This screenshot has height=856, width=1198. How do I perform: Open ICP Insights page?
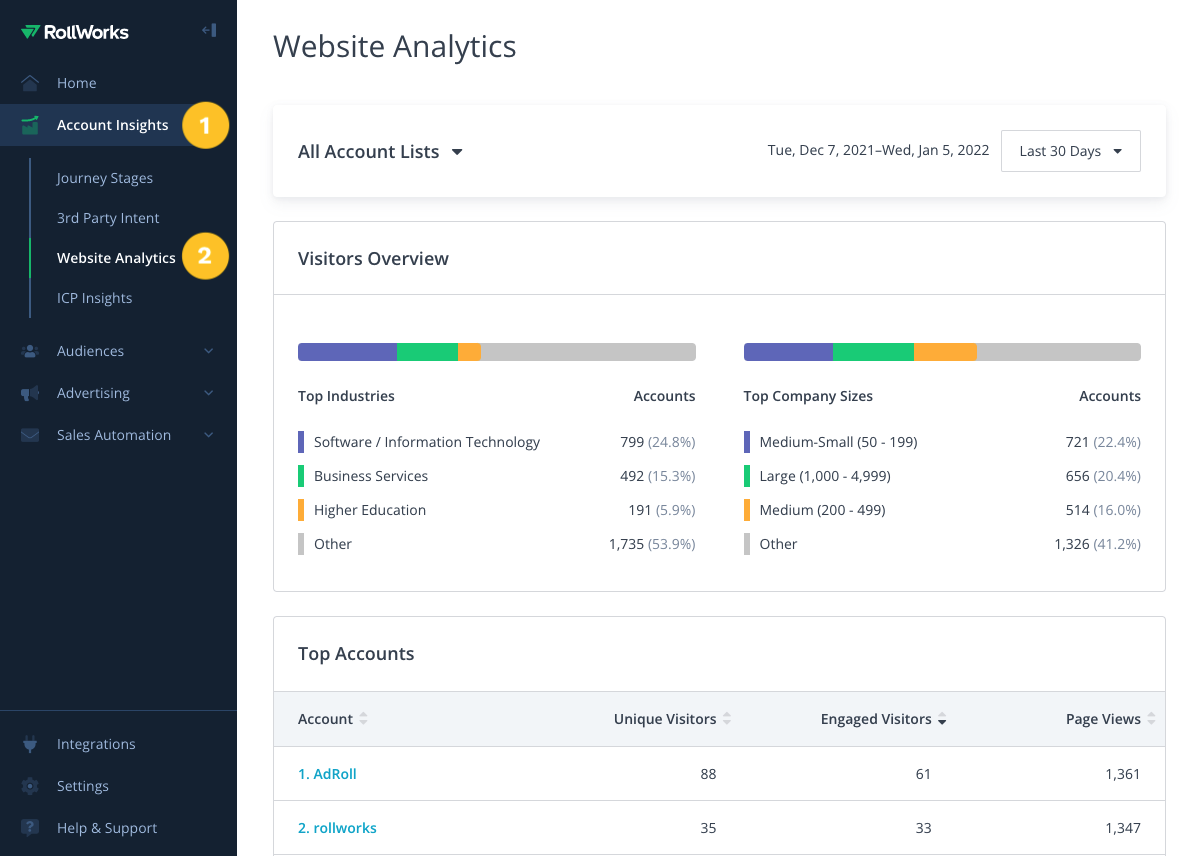pyautogui.click(x=94, y=298)
